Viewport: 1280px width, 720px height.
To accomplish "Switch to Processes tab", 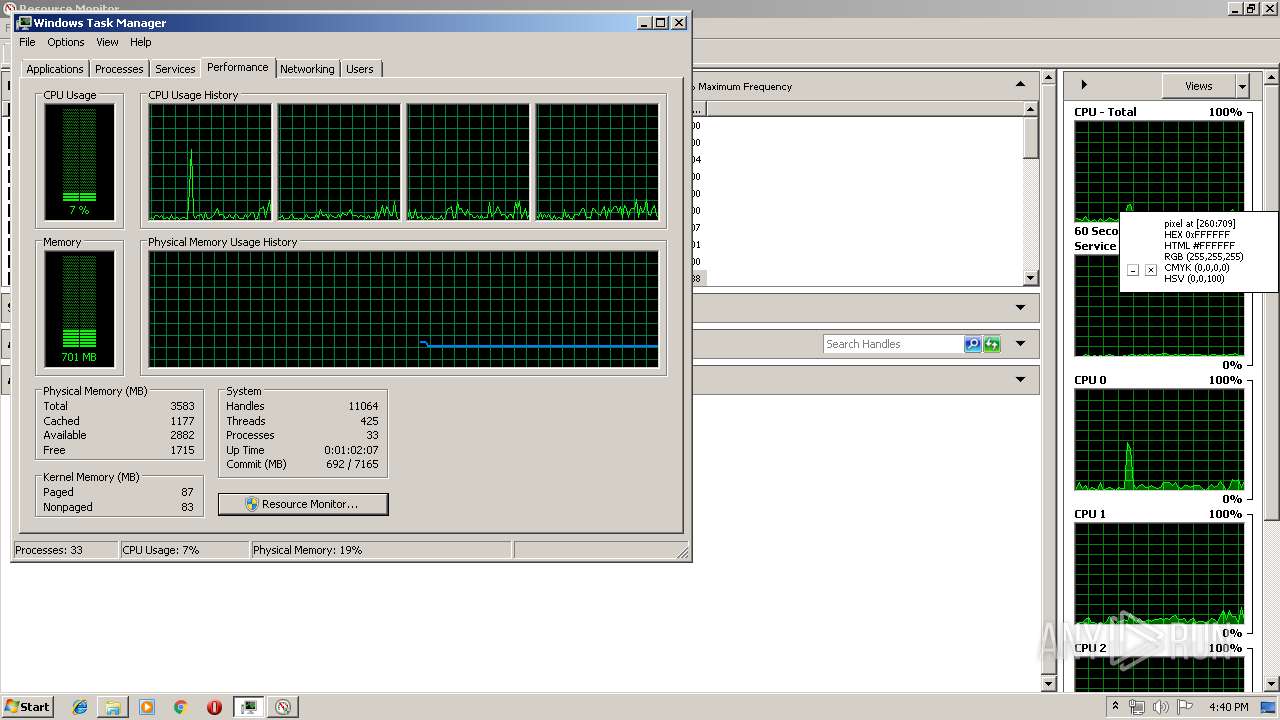I will (x=119, y=69).
